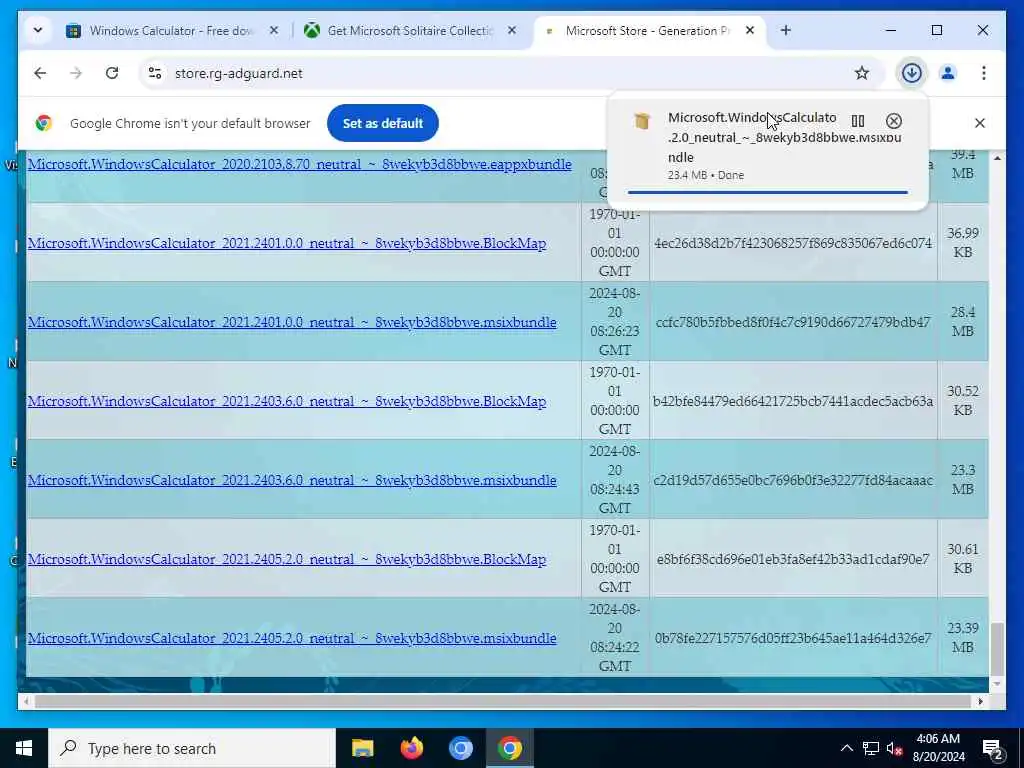View site information icon in address bar
This screenshot has height=768, width=1024.
(x=155, y=73)
